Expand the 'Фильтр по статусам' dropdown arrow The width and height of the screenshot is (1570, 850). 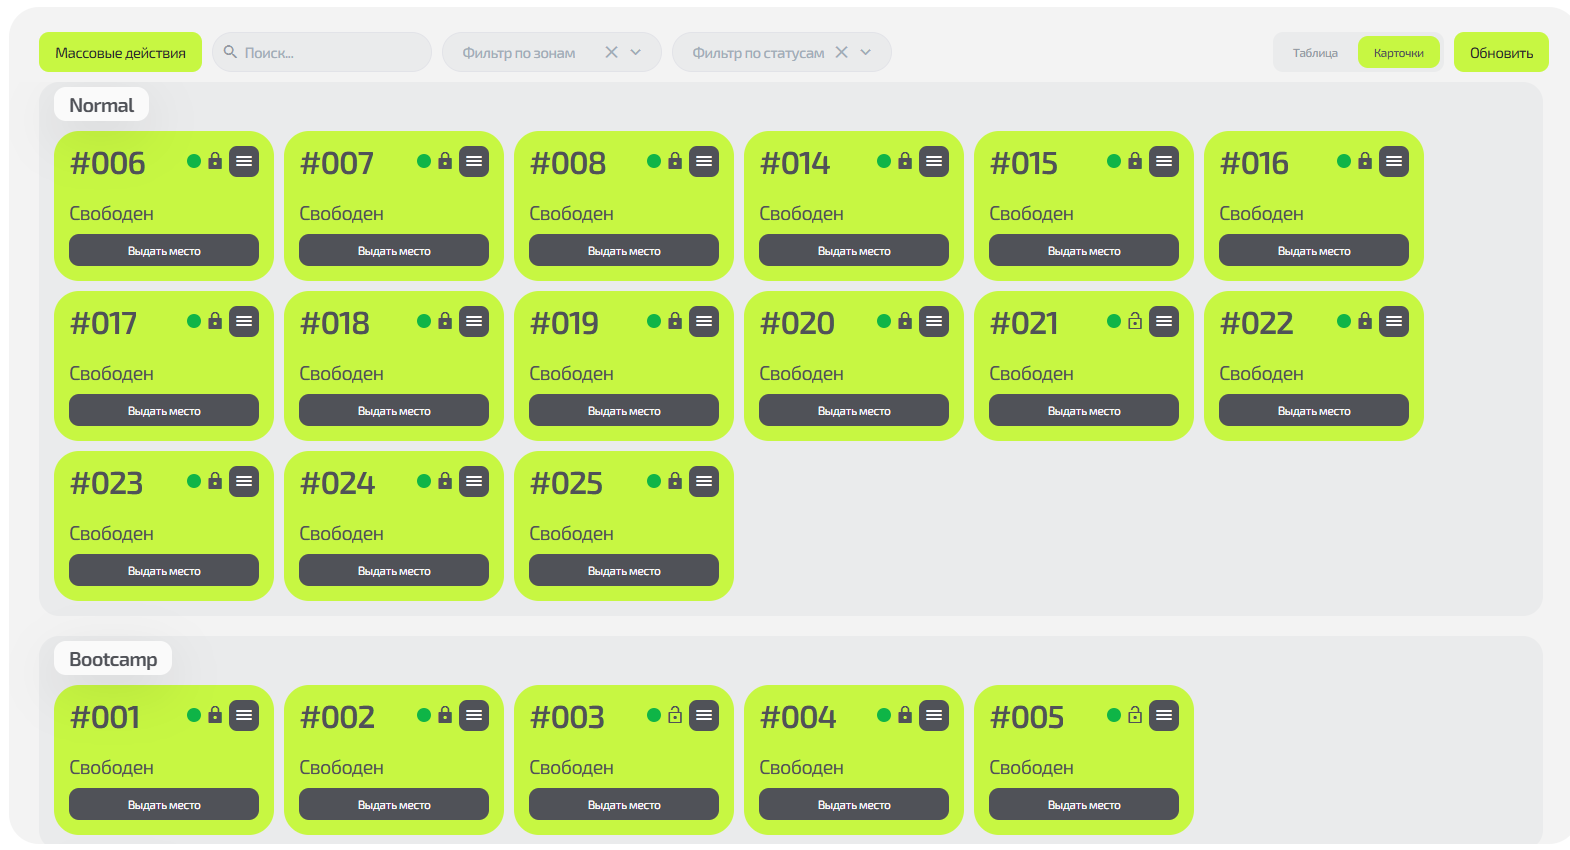866,52
